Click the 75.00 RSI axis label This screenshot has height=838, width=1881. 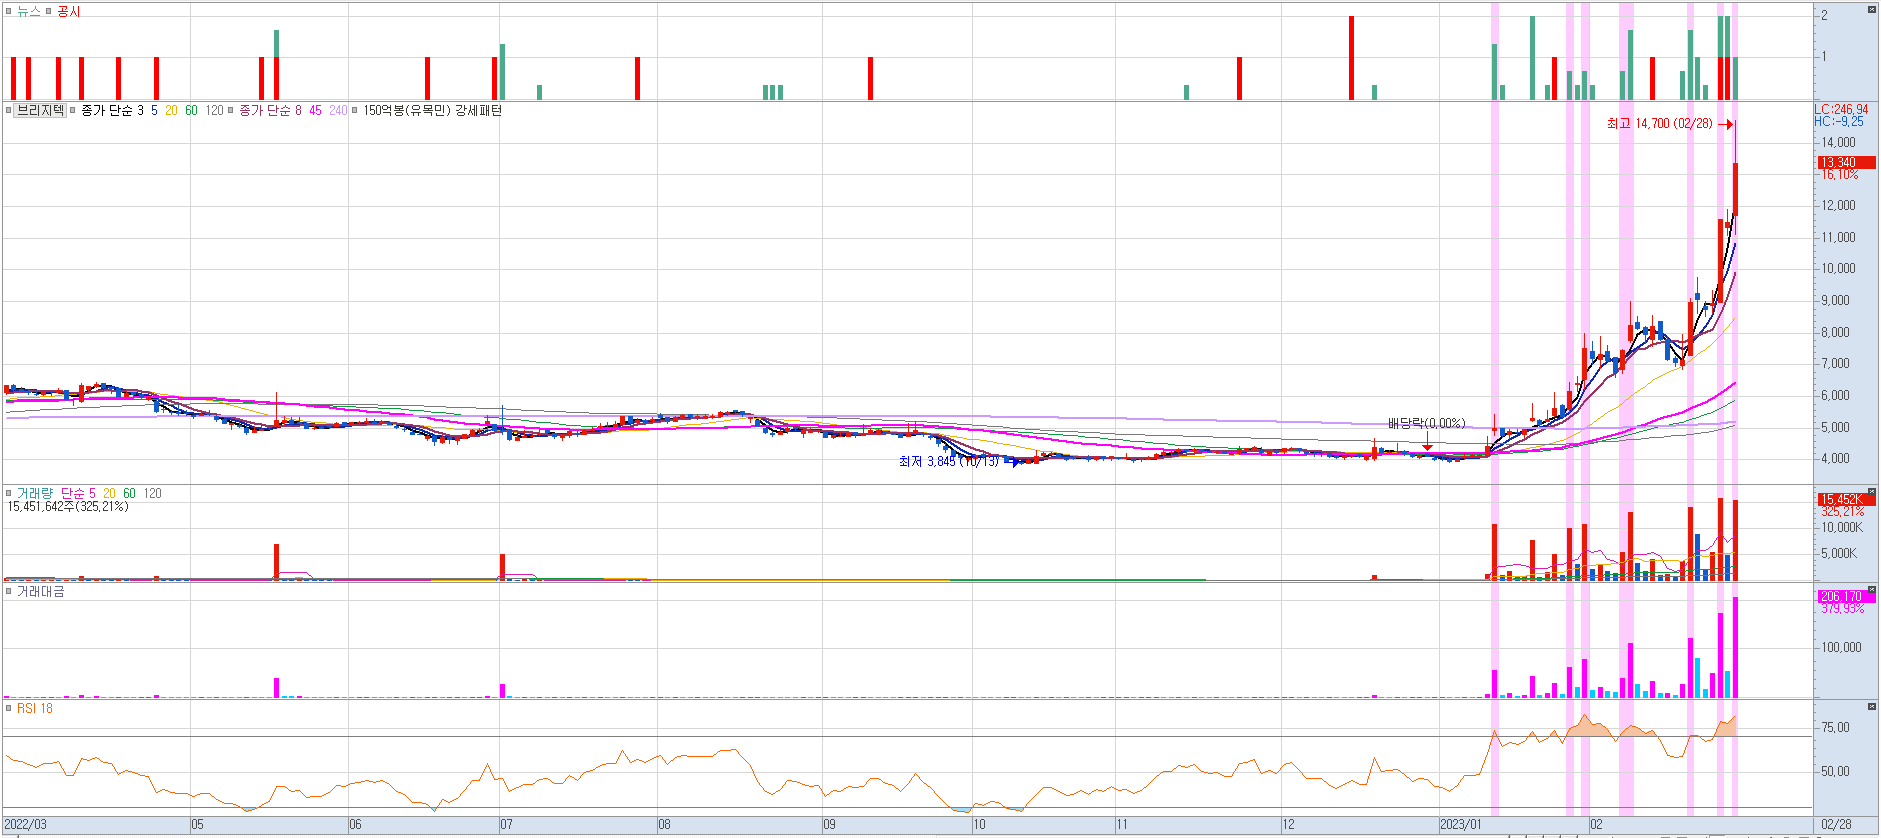click(x=1835, y=728)
